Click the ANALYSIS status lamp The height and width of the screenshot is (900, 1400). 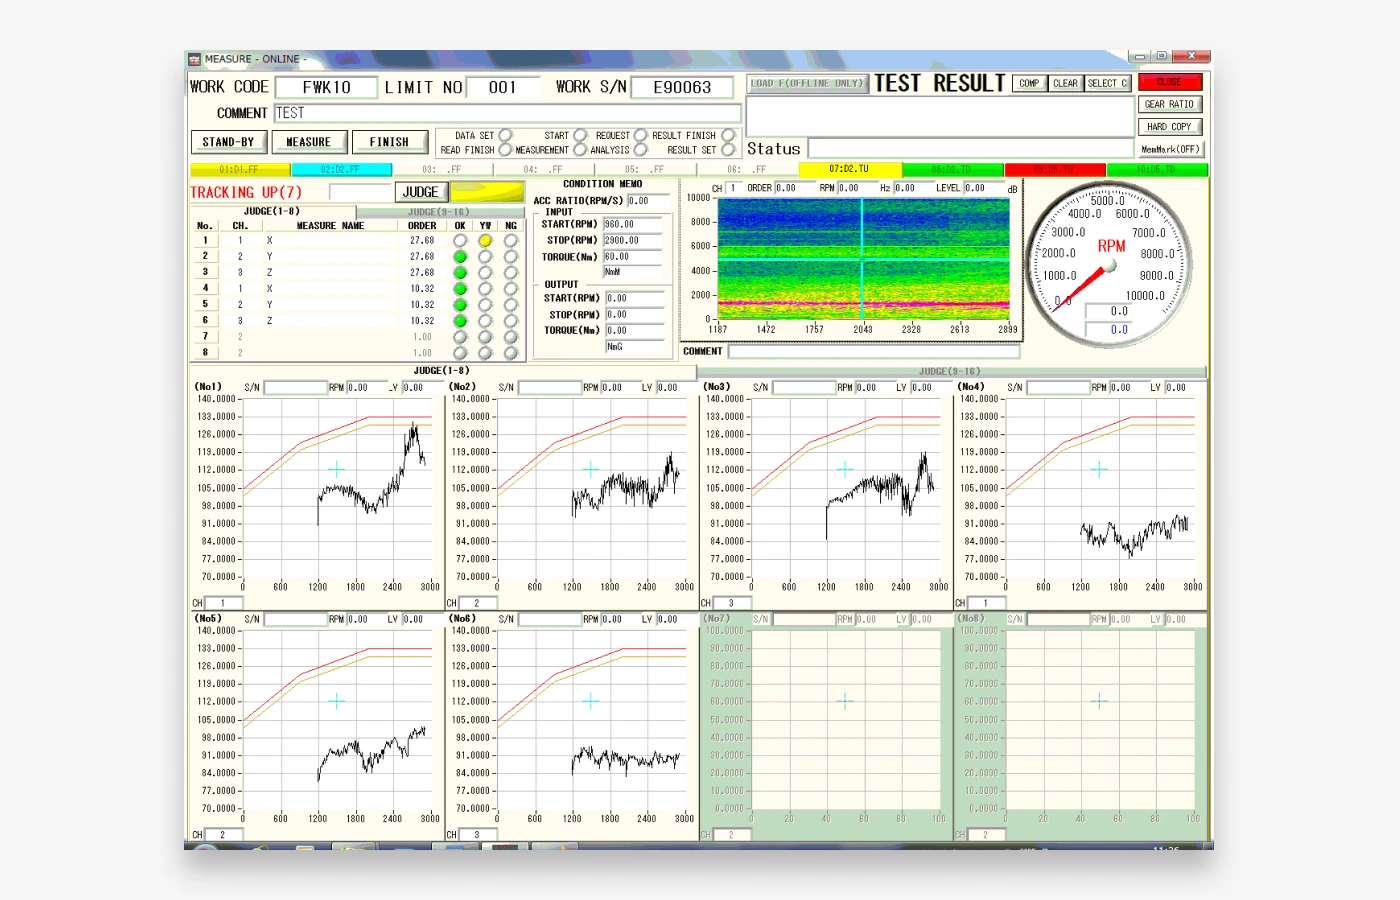pyautogui.click(x=641, y=150)
